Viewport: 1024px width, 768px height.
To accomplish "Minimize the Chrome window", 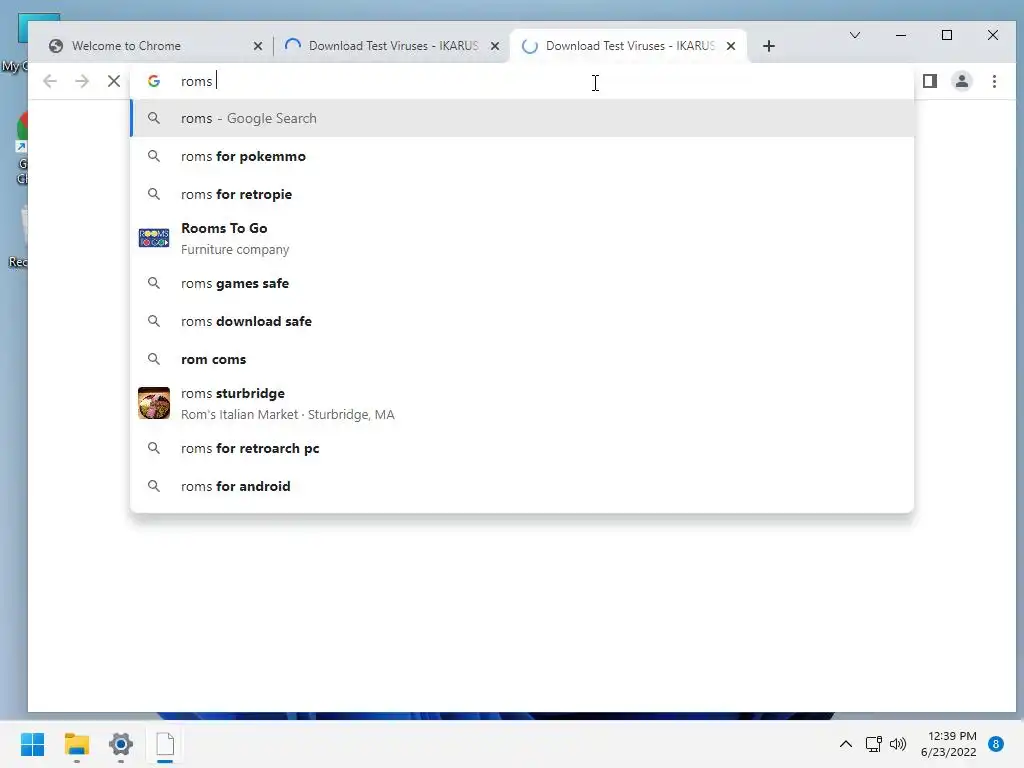I will (x=901, y=35).
